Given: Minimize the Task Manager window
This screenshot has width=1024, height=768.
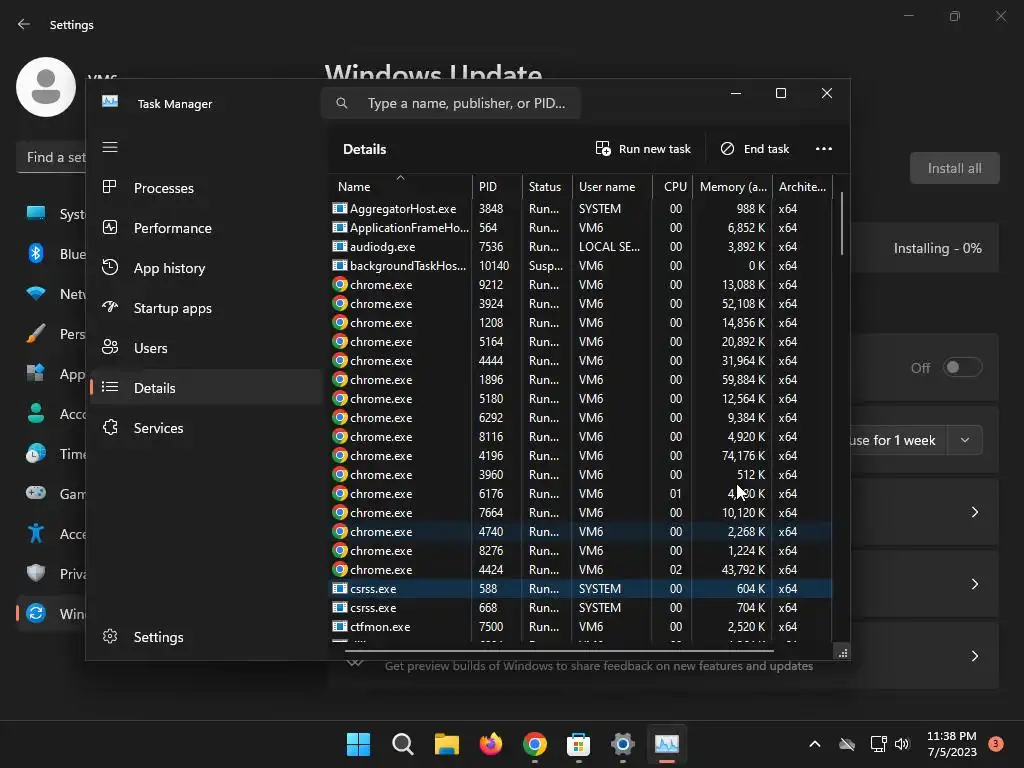Looking at the screenshot, I should (736, 93).
